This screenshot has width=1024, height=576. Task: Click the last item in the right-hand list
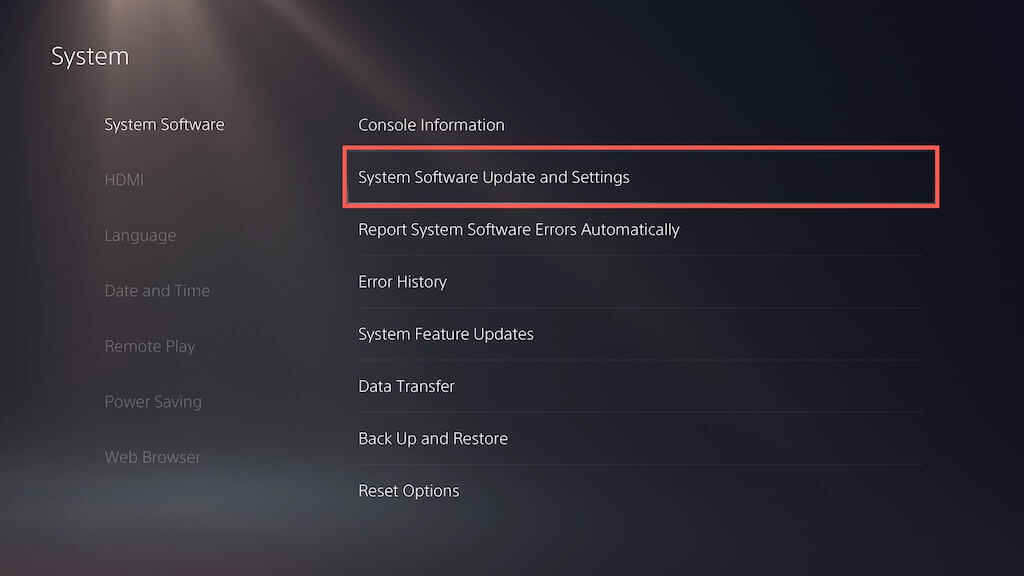tap(408, 491)
